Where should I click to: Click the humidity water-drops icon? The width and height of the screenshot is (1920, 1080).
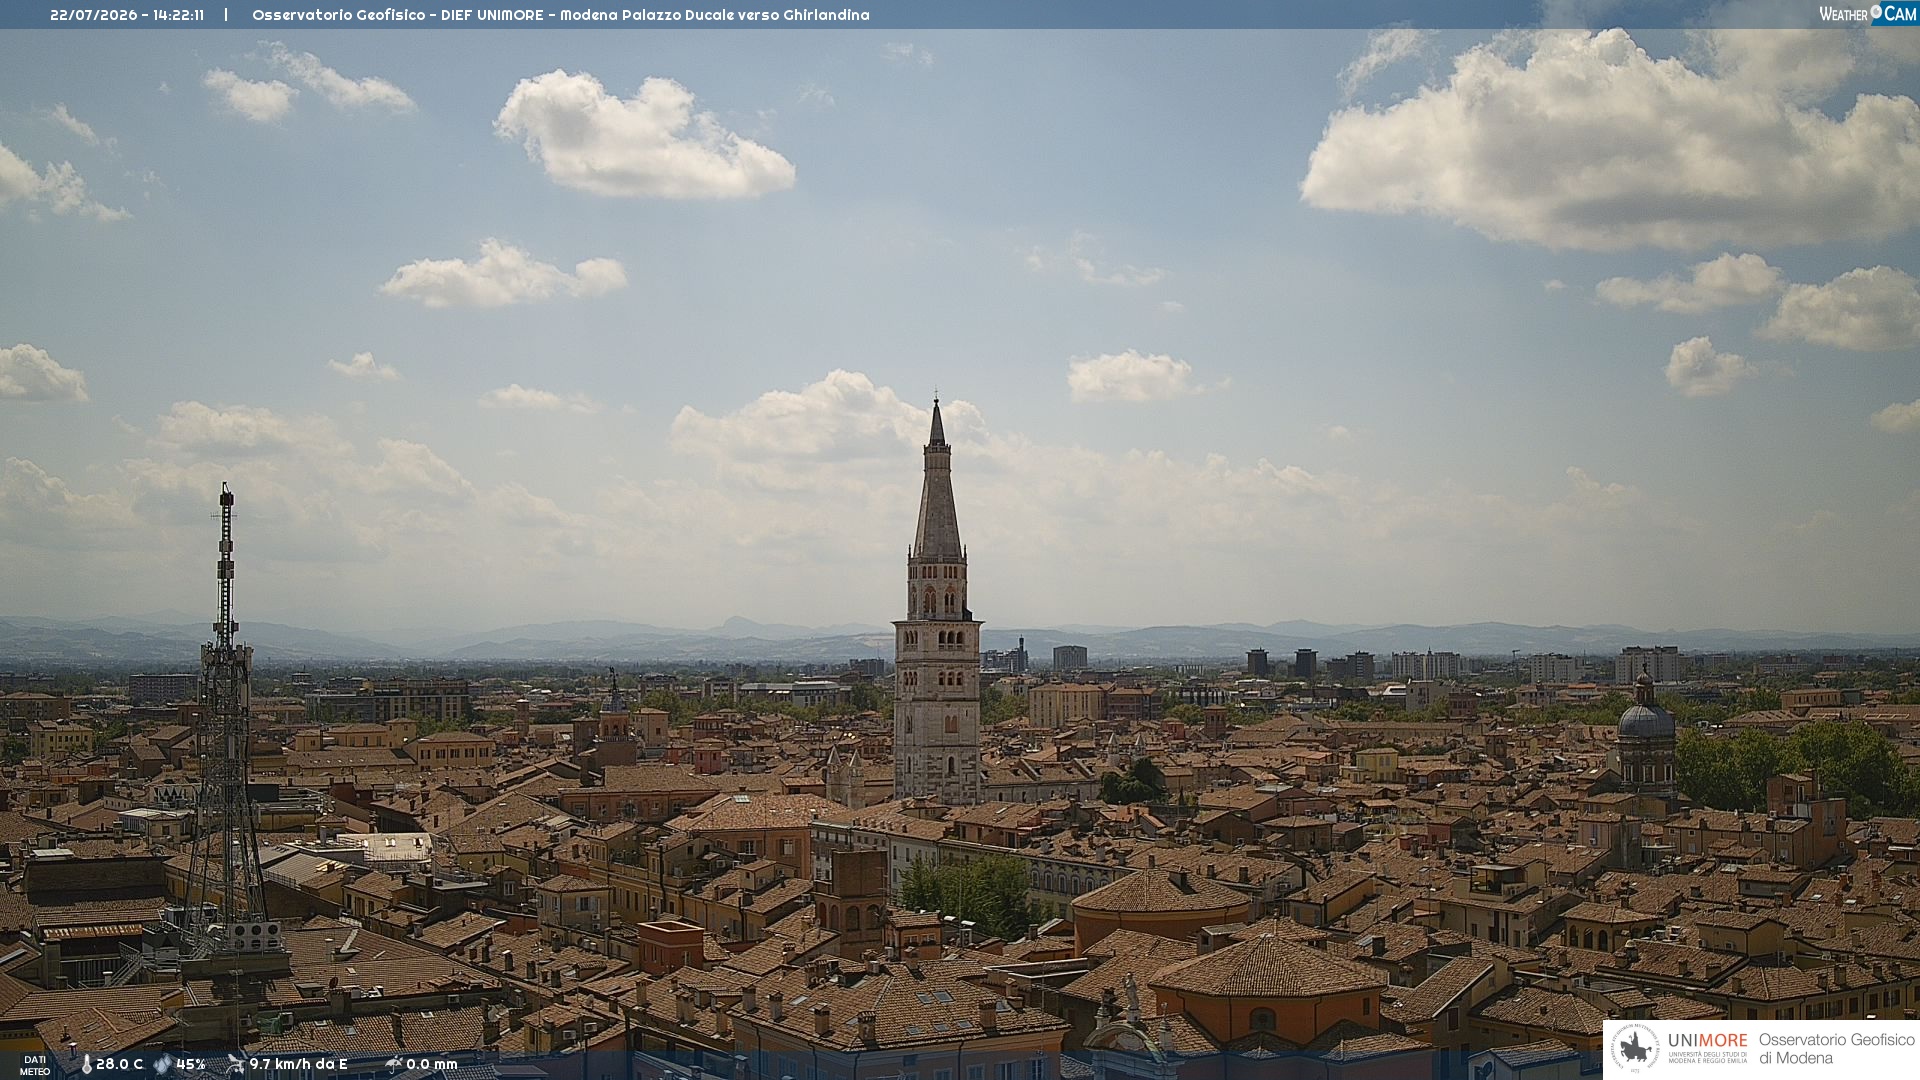(x=163, y=1064)
